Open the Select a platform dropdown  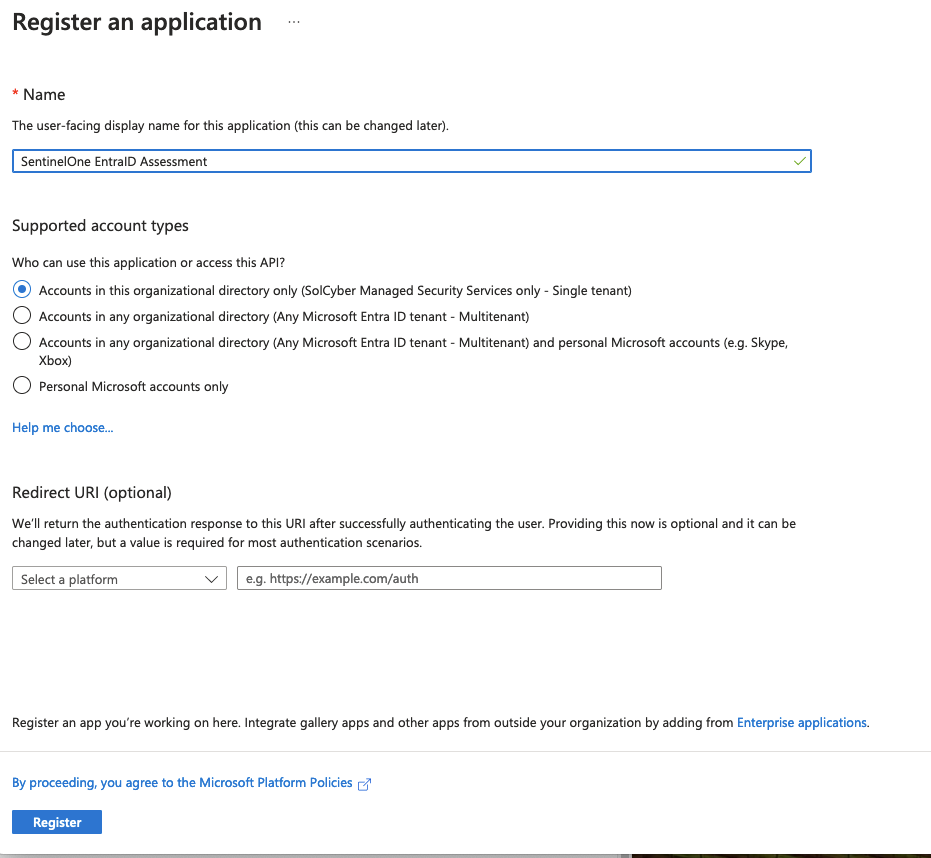pyautogui.click(x=119, y=579)
